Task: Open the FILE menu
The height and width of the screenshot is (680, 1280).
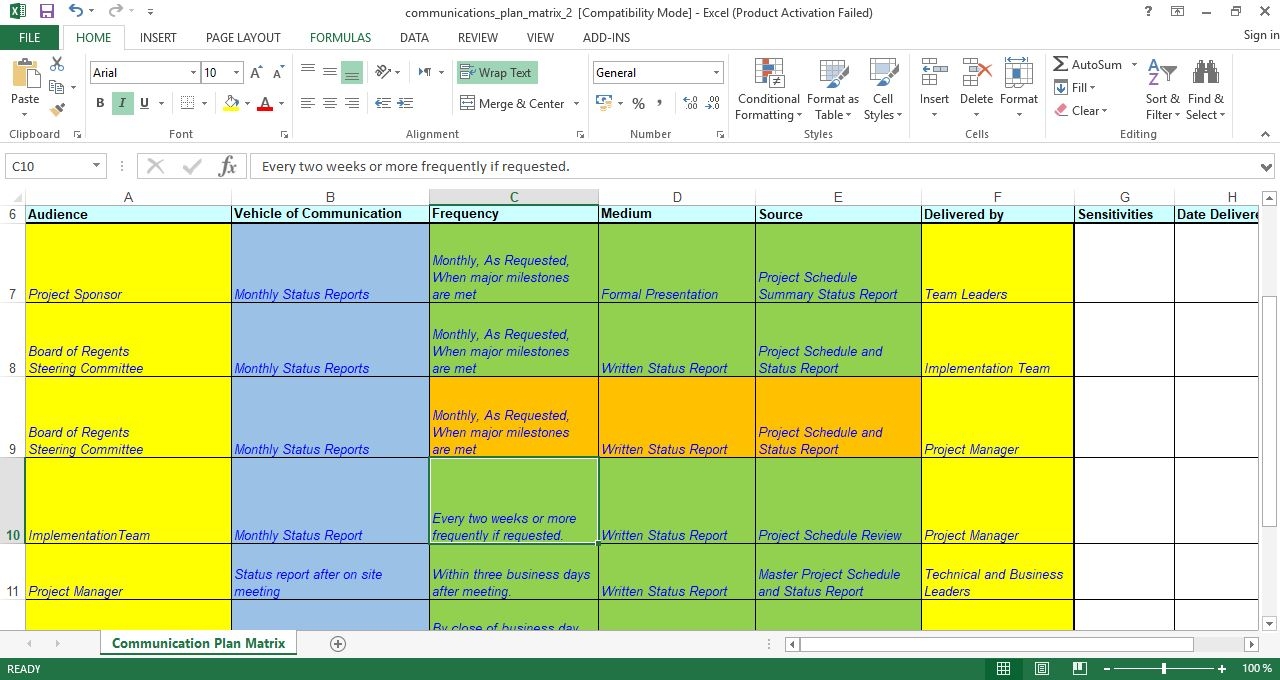Action: pos(29,37)
